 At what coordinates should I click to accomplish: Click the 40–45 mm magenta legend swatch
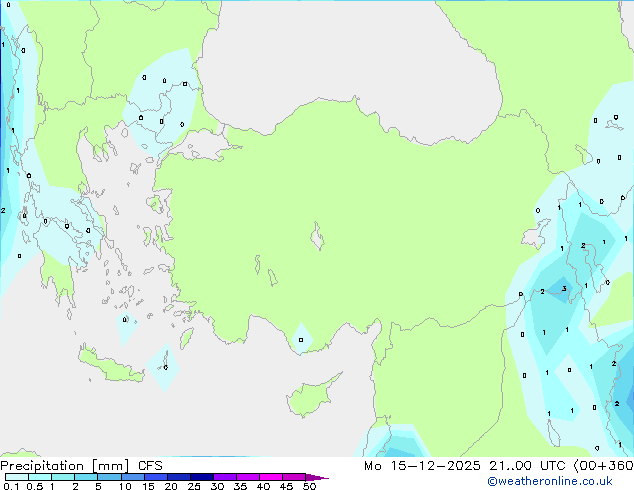[x=271, y=477]
